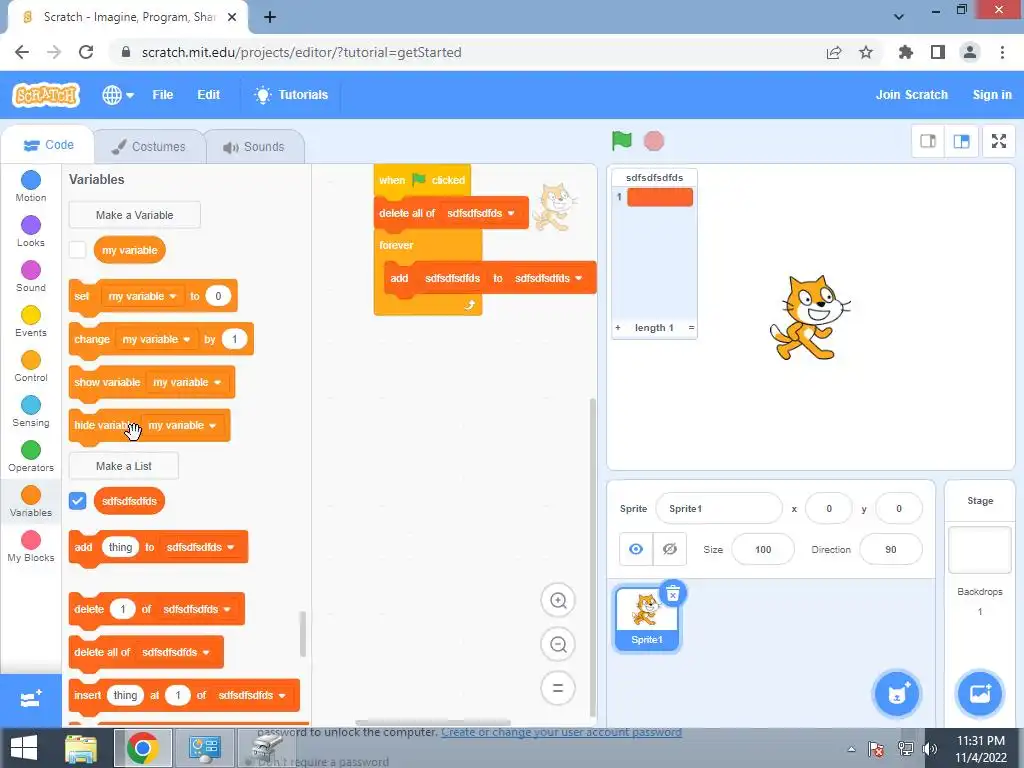The width and height of the screenshot is (1024, 768).
Task: Click the thing field in add block
Action: pyautogui.click(x=120, y=547)
